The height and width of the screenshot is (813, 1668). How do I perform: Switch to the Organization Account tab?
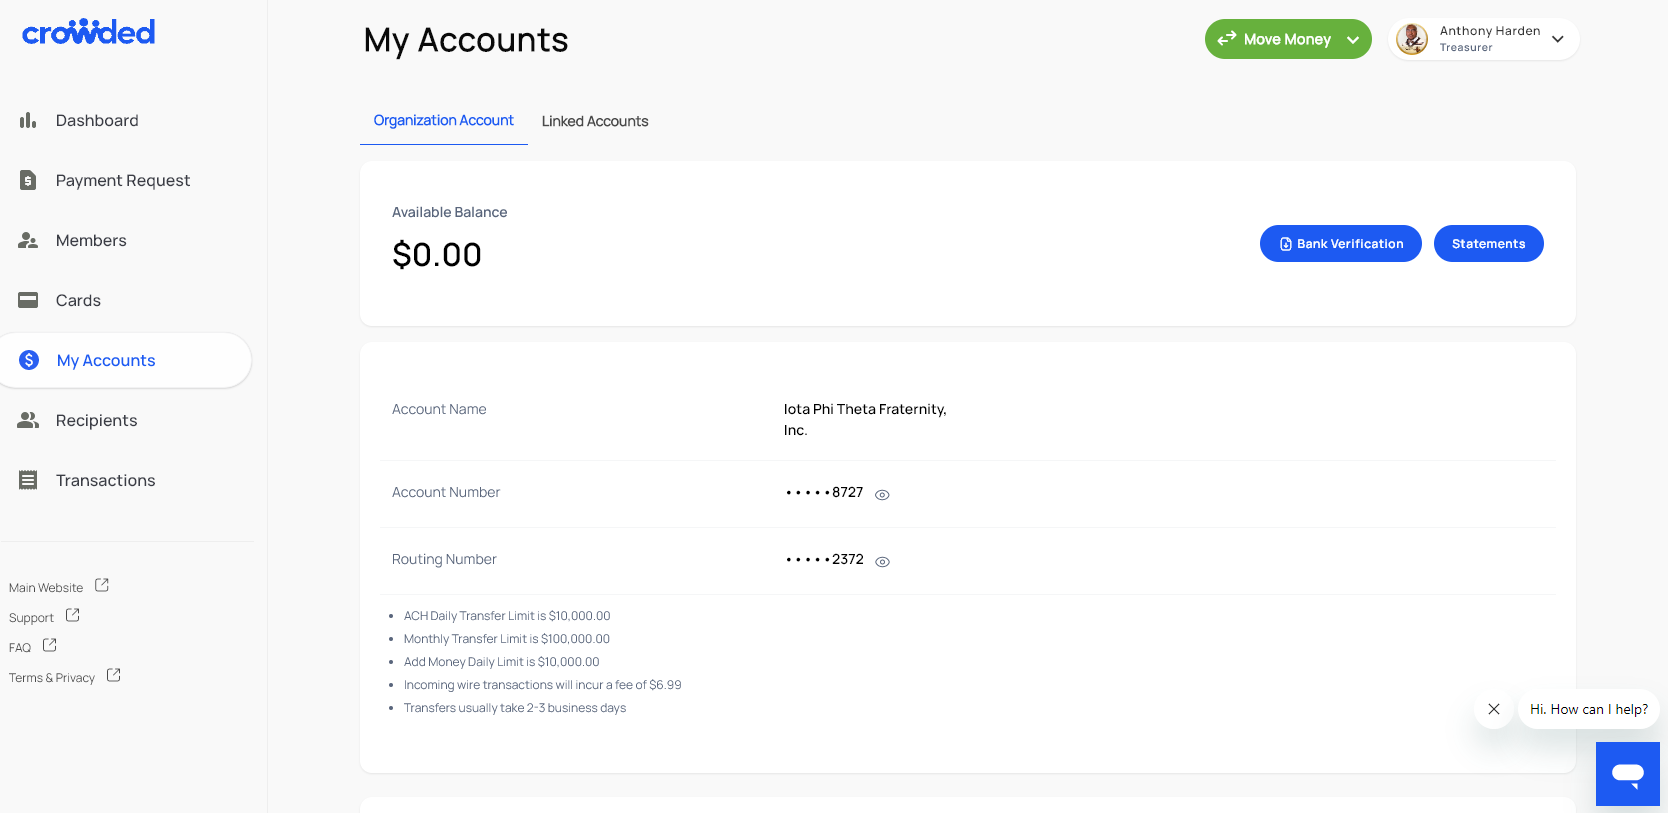coord(444,121)
